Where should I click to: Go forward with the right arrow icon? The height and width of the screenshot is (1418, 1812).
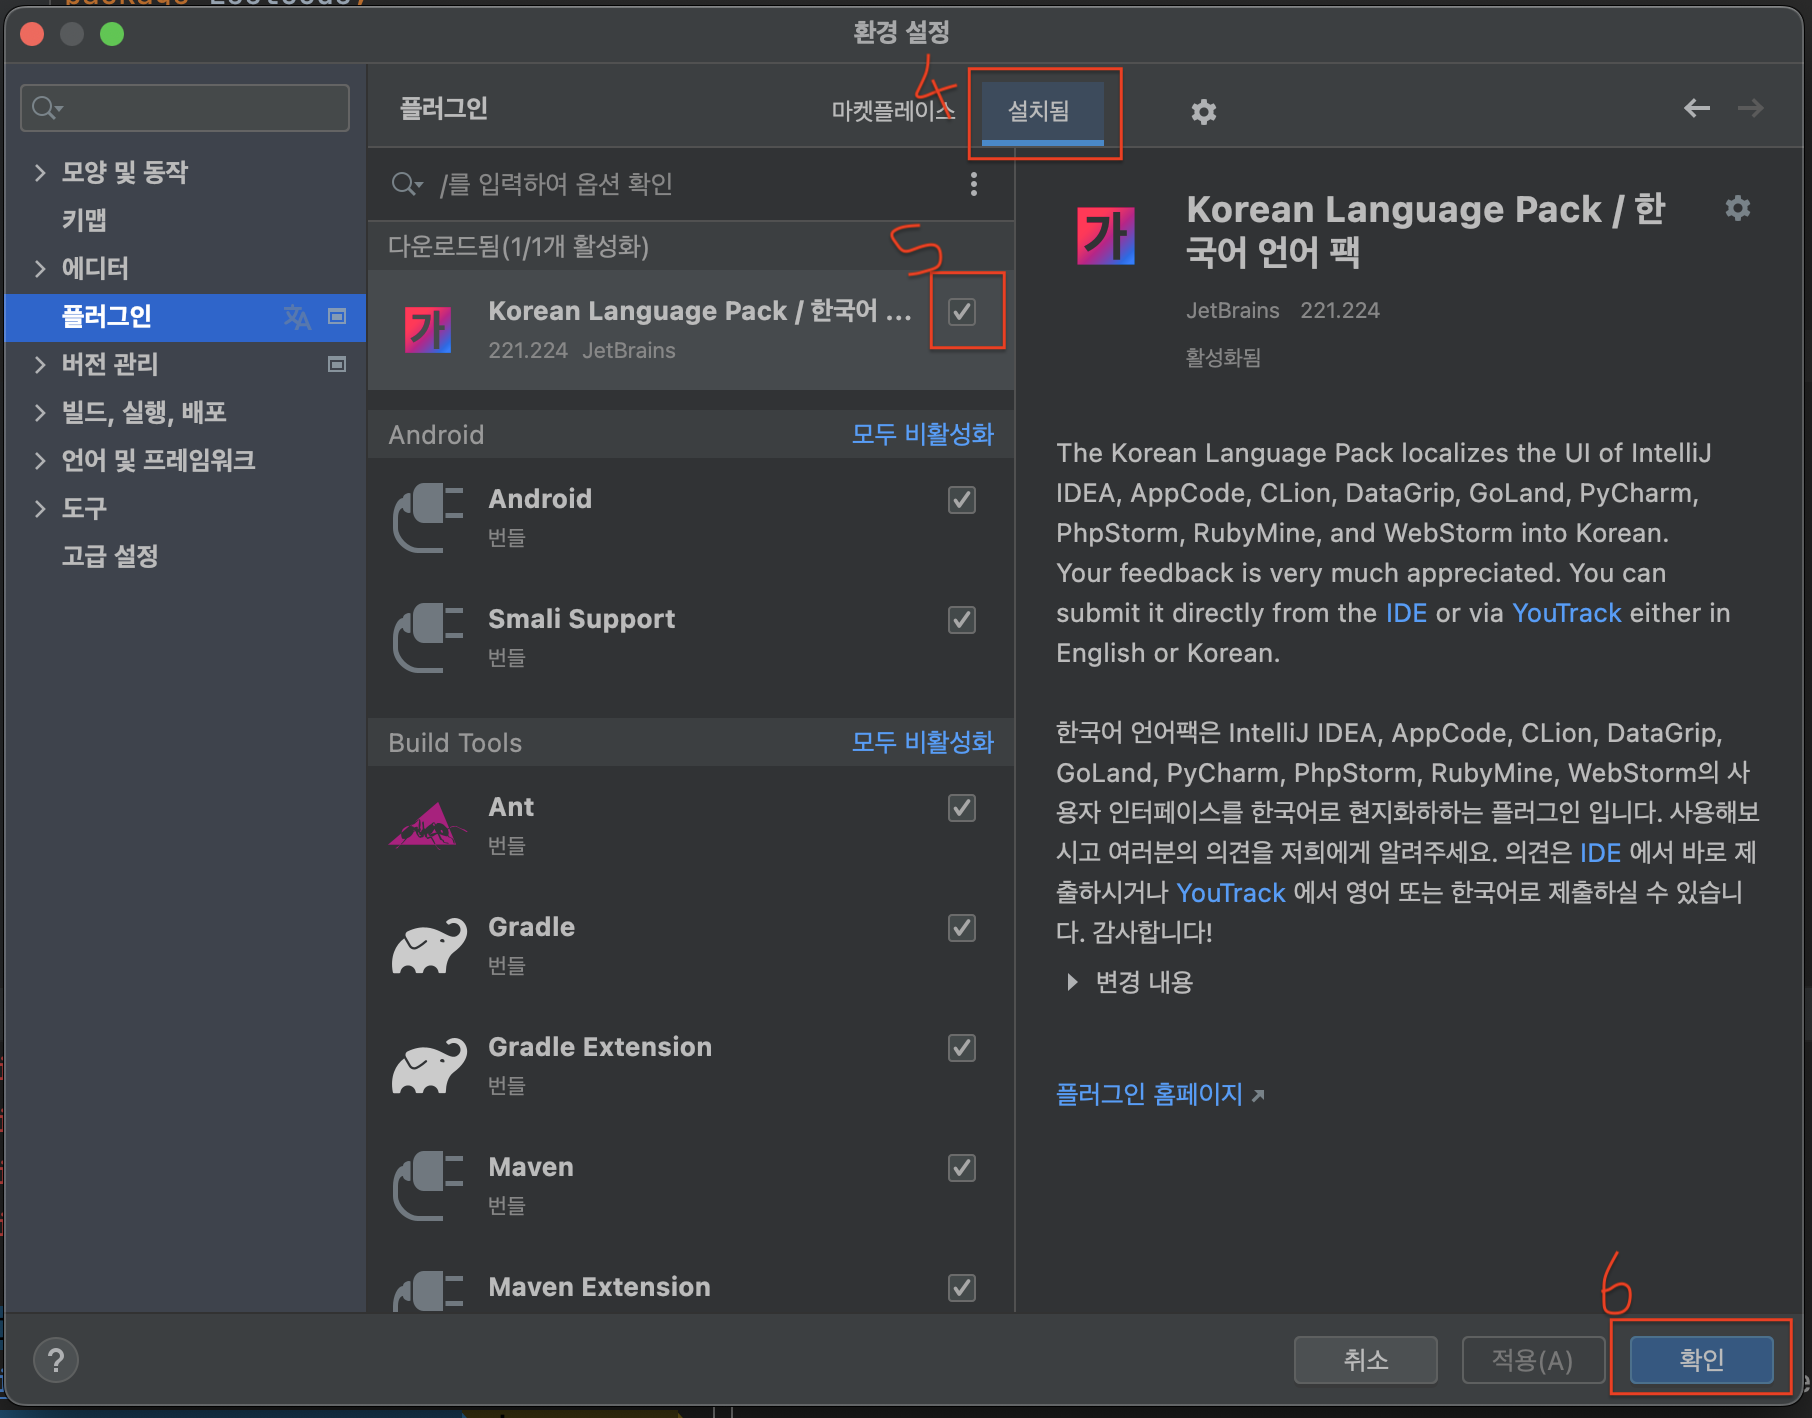point(1750,108)
